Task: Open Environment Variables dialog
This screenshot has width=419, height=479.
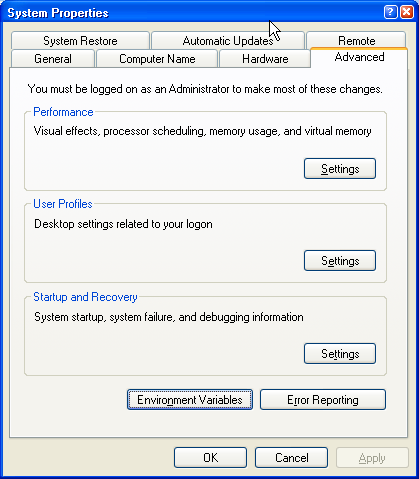Action: 190,400
